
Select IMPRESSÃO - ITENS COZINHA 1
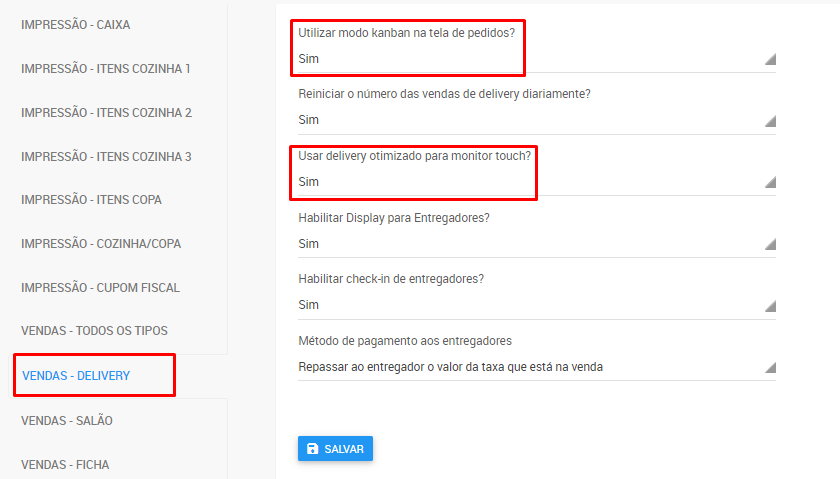106,69
